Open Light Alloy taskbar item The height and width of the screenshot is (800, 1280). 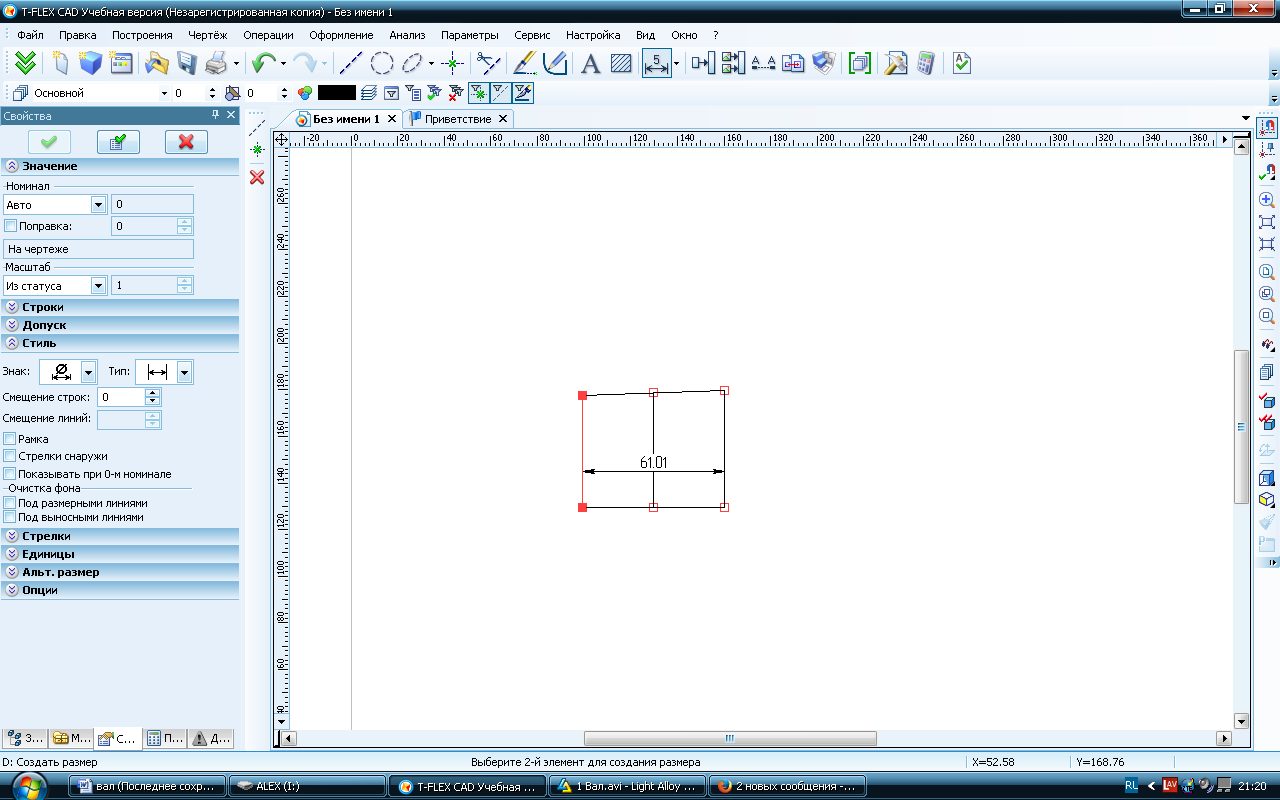point(629,786)
